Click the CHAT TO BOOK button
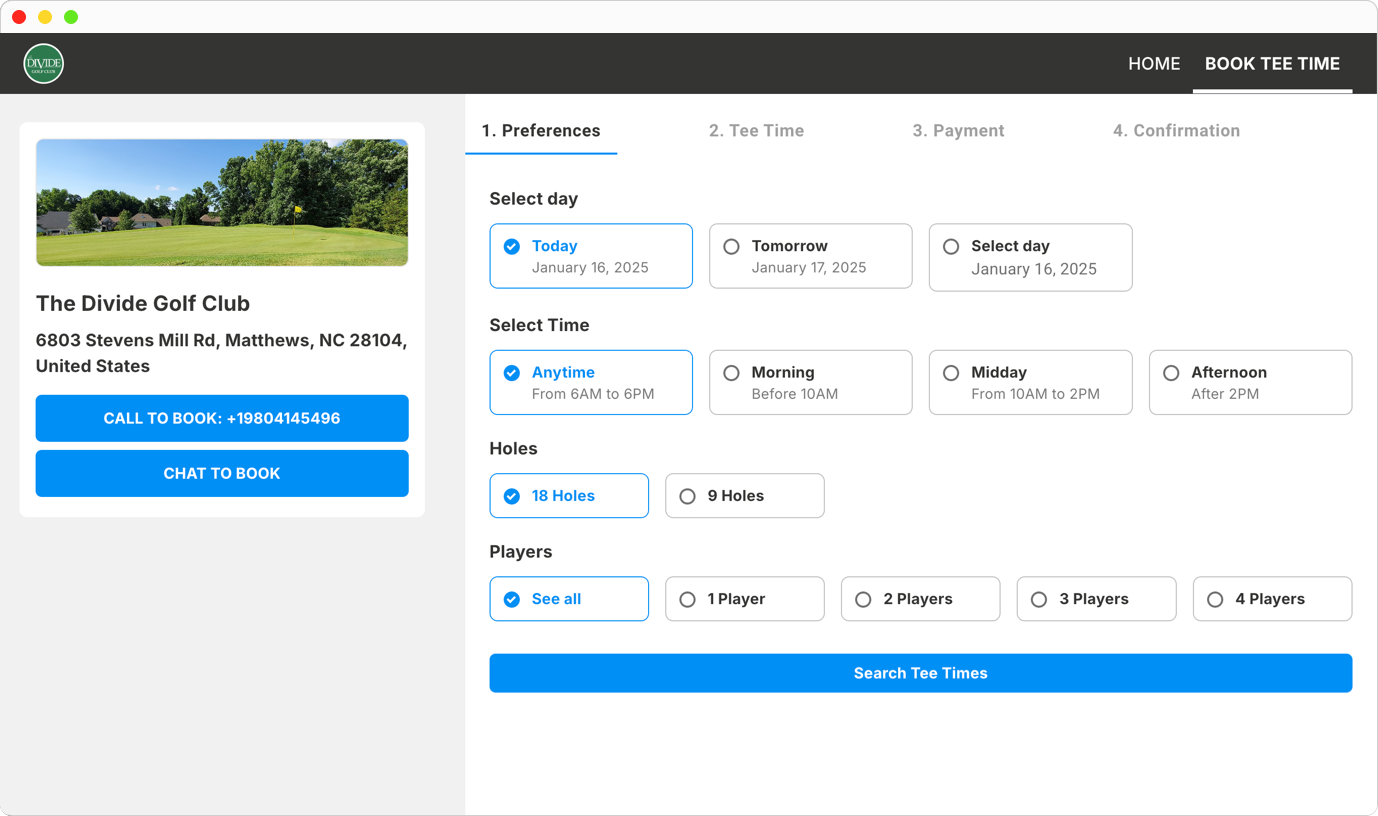Screen dimensions: 1378x816 click(x=222, y=473)
